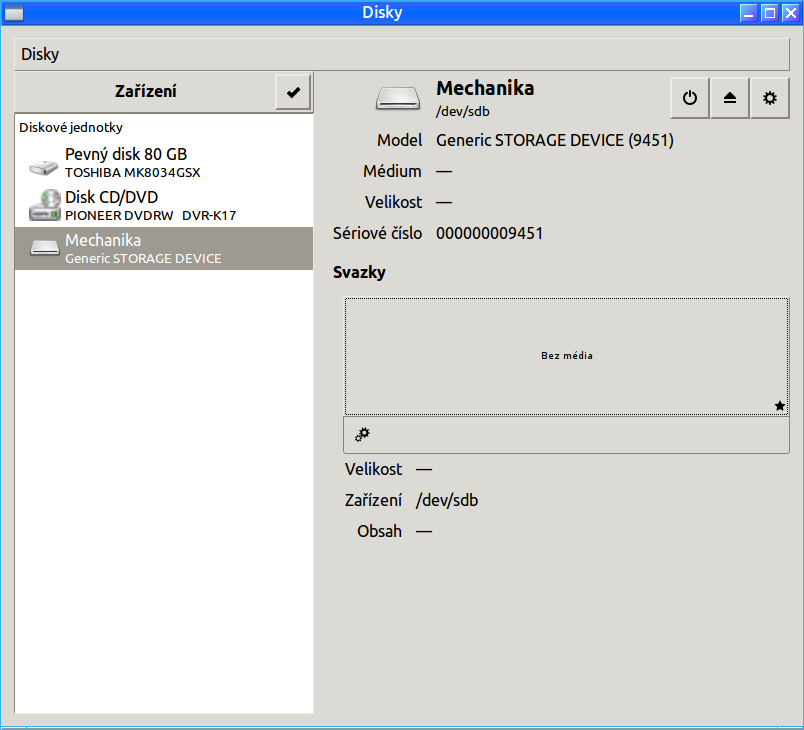804x730 pixels.
Task: Click the Zařízení /dev/sdb value at bottom
Action: [447, 500]
